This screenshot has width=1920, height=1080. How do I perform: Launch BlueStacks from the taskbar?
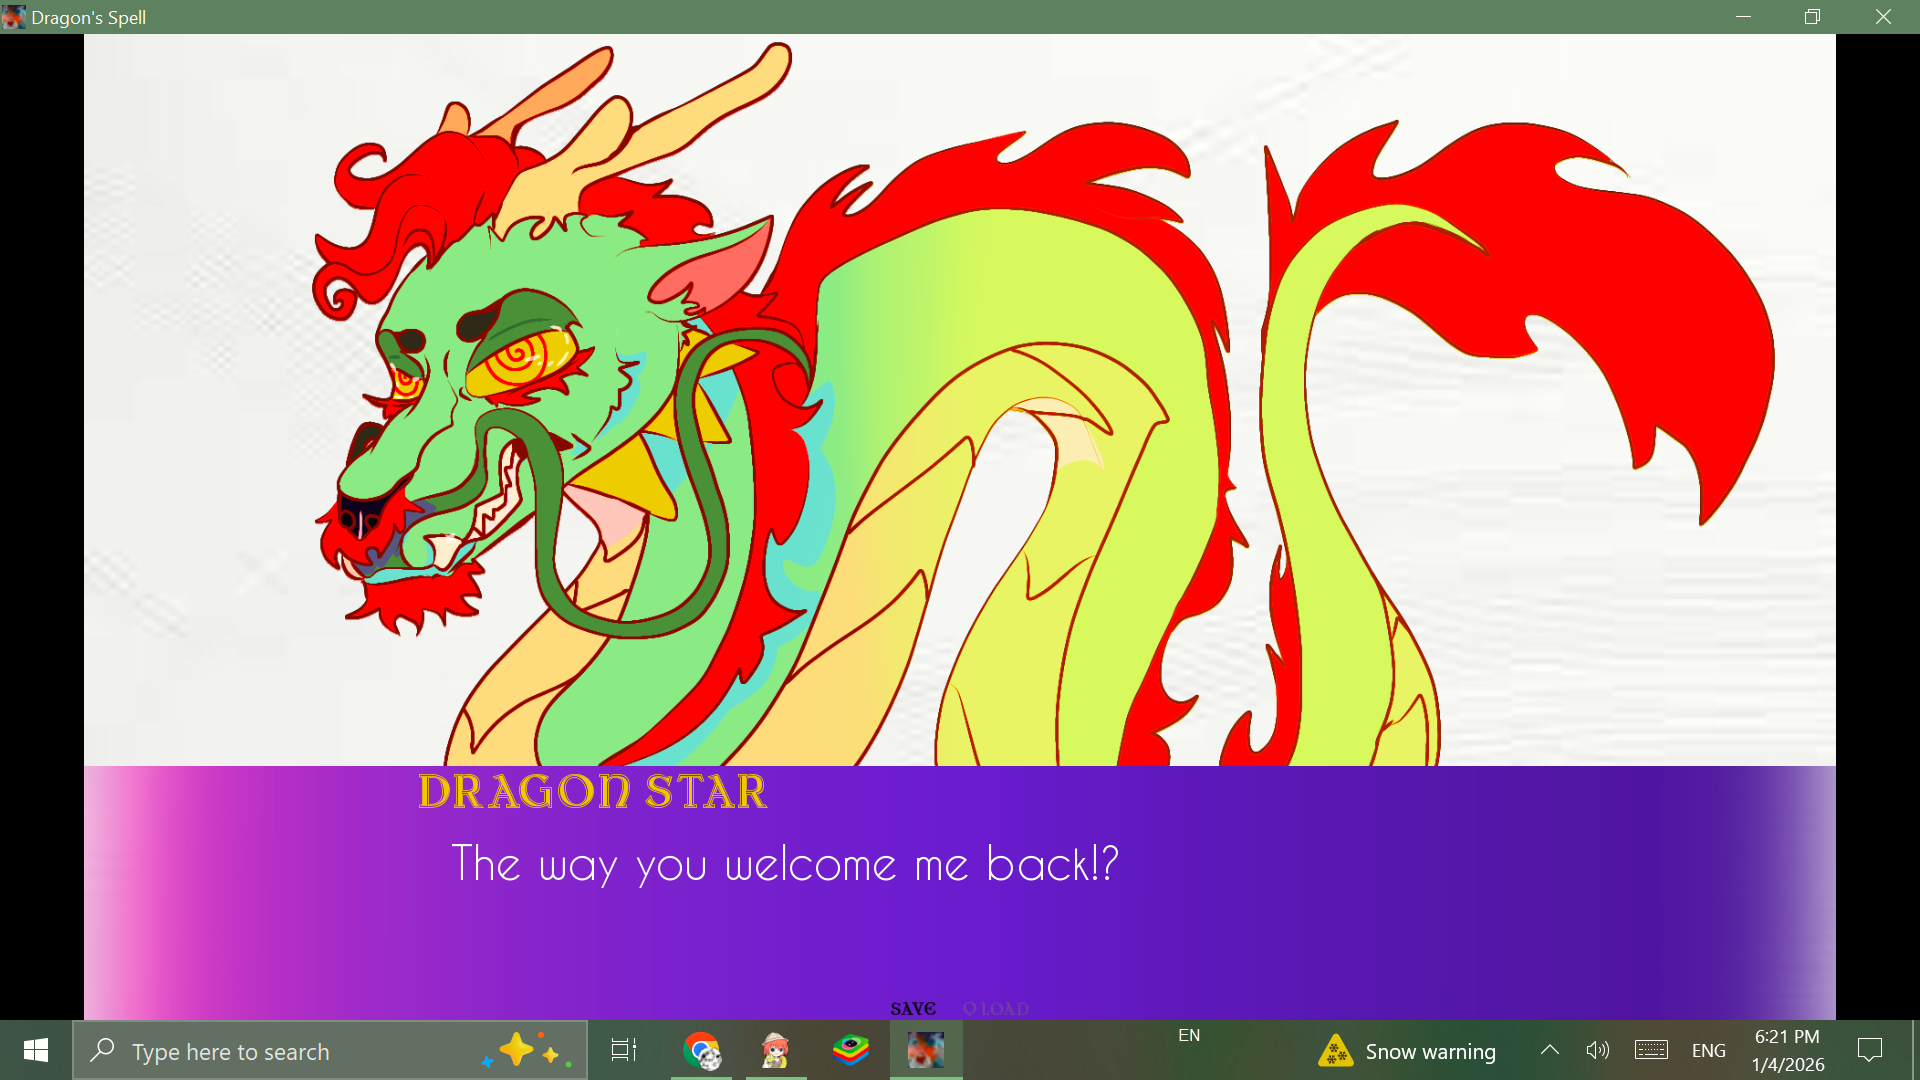coord(851,1050)
